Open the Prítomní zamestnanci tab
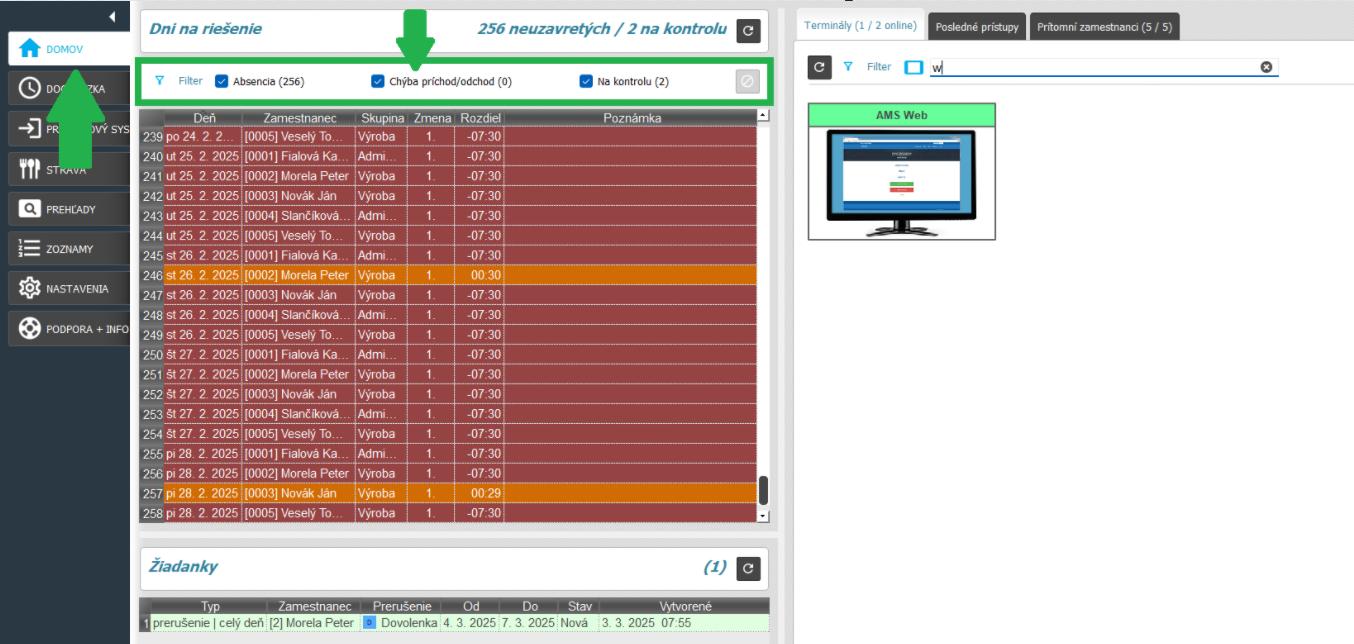 click(1104, 28)
